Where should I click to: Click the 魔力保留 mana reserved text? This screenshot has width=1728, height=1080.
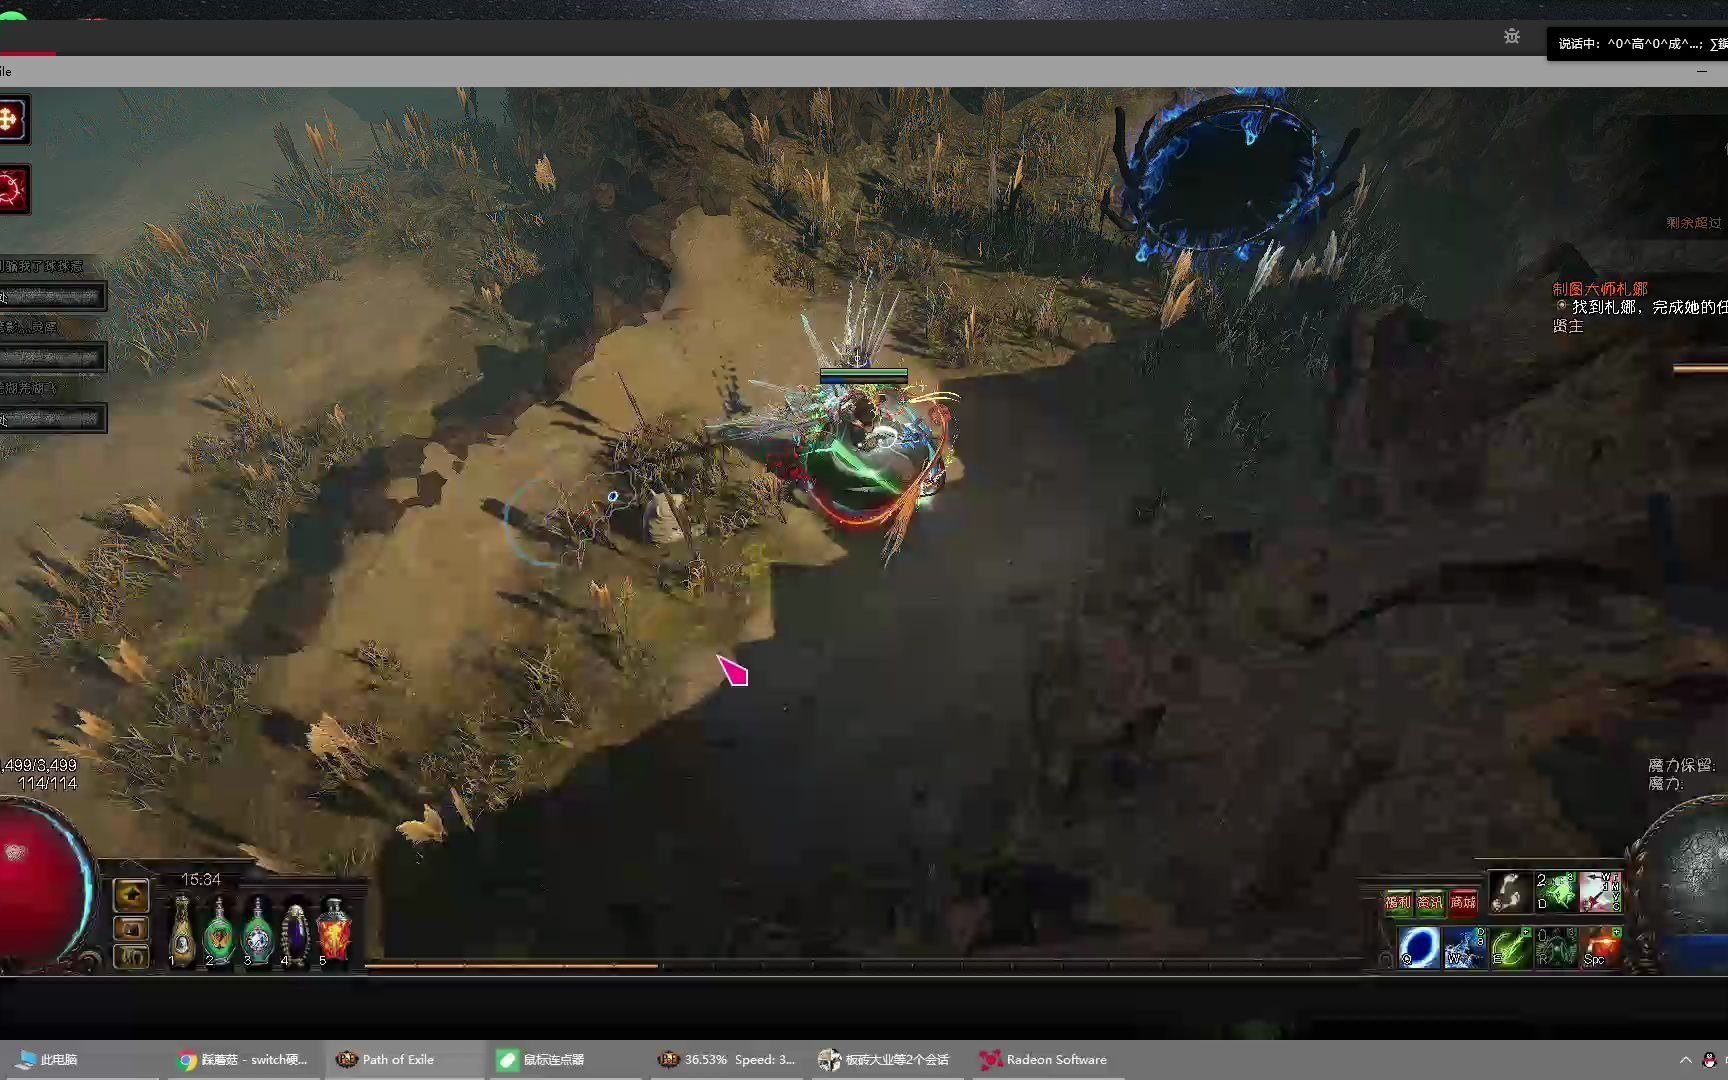[x=1682, y=765]
